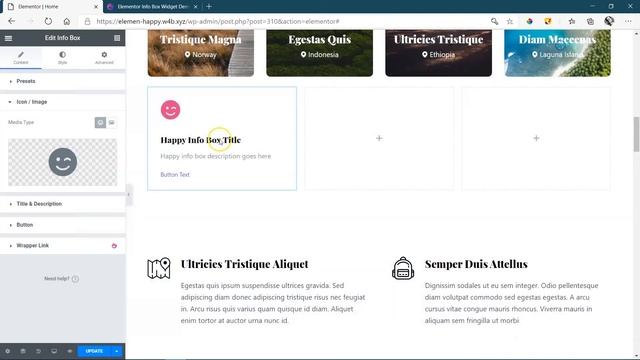Click the Button Text link
640x360 pixels.
pyautogui.click(x=175, y=175)
